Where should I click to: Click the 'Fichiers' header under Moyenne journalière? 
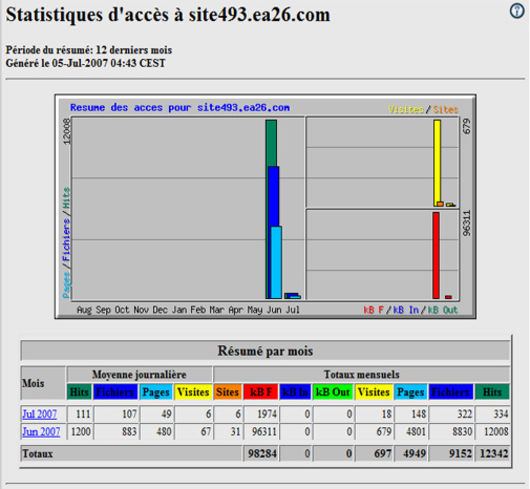click(x=115, y=392)
